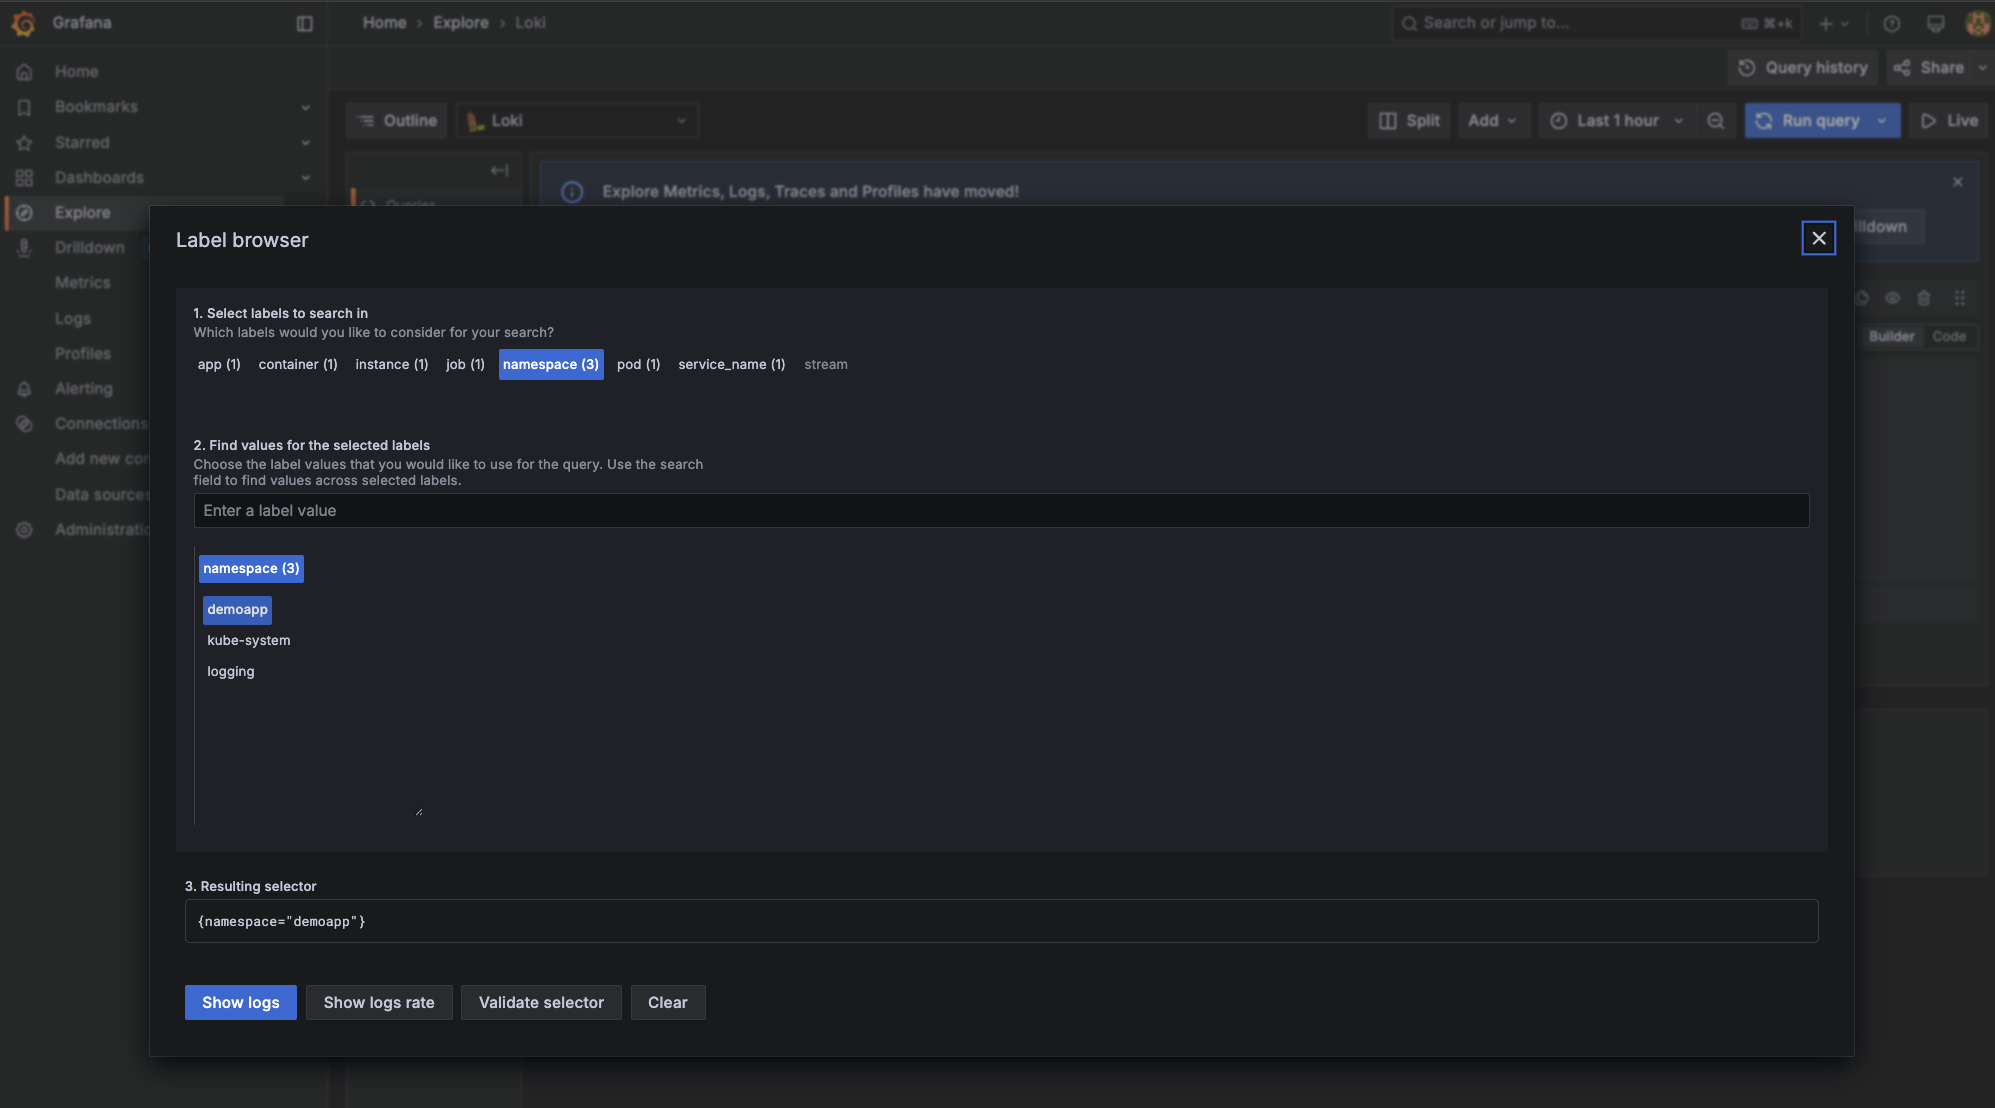Click the query row eye icon

pyautogui.click(x=1892, y=298)
